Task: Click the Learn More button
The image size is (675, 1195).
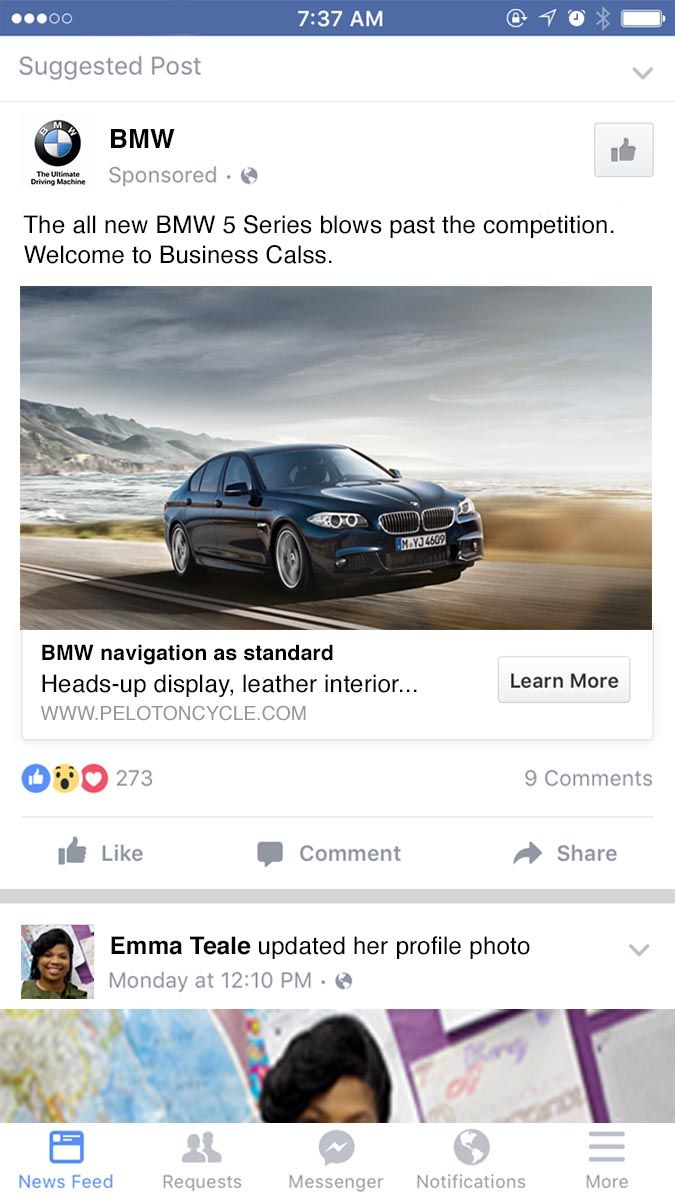Action: click(x=564, y=680)
